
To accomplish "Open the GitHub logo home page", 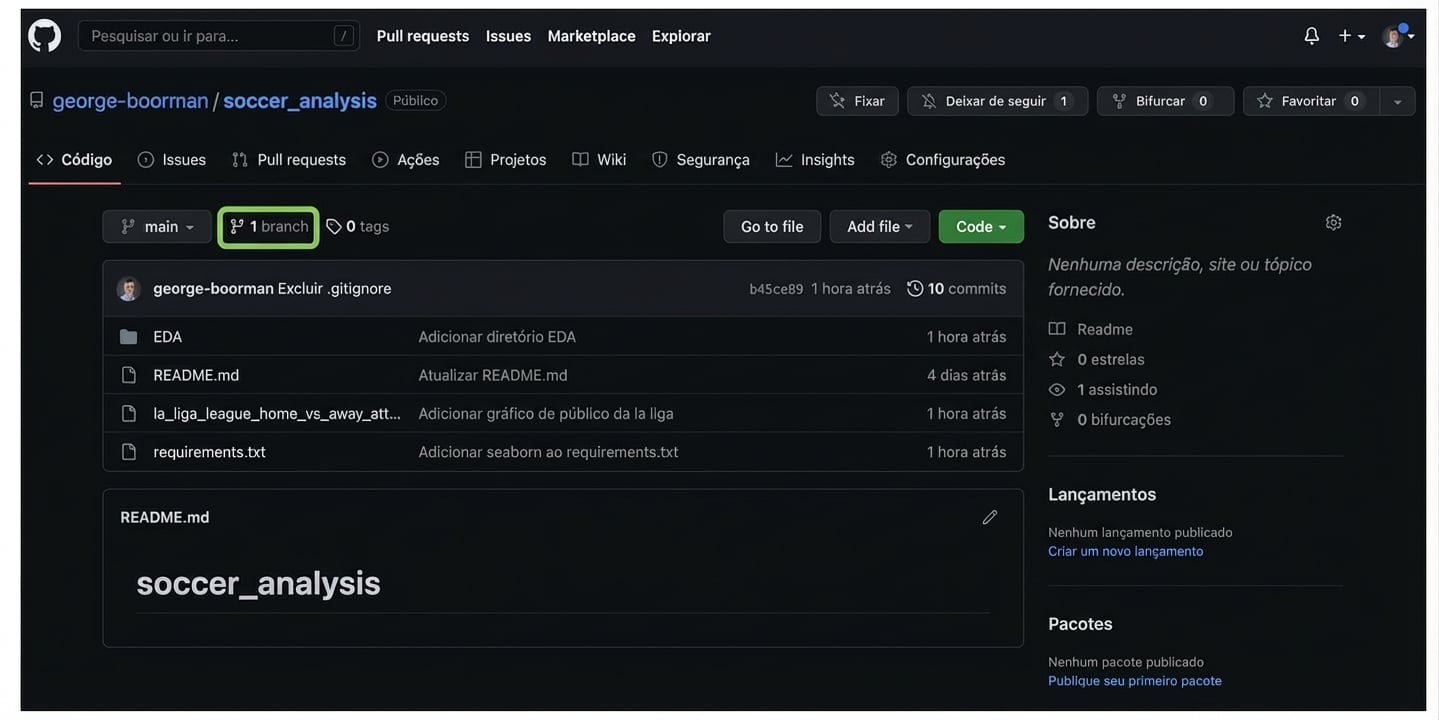I will coord(44,36).
